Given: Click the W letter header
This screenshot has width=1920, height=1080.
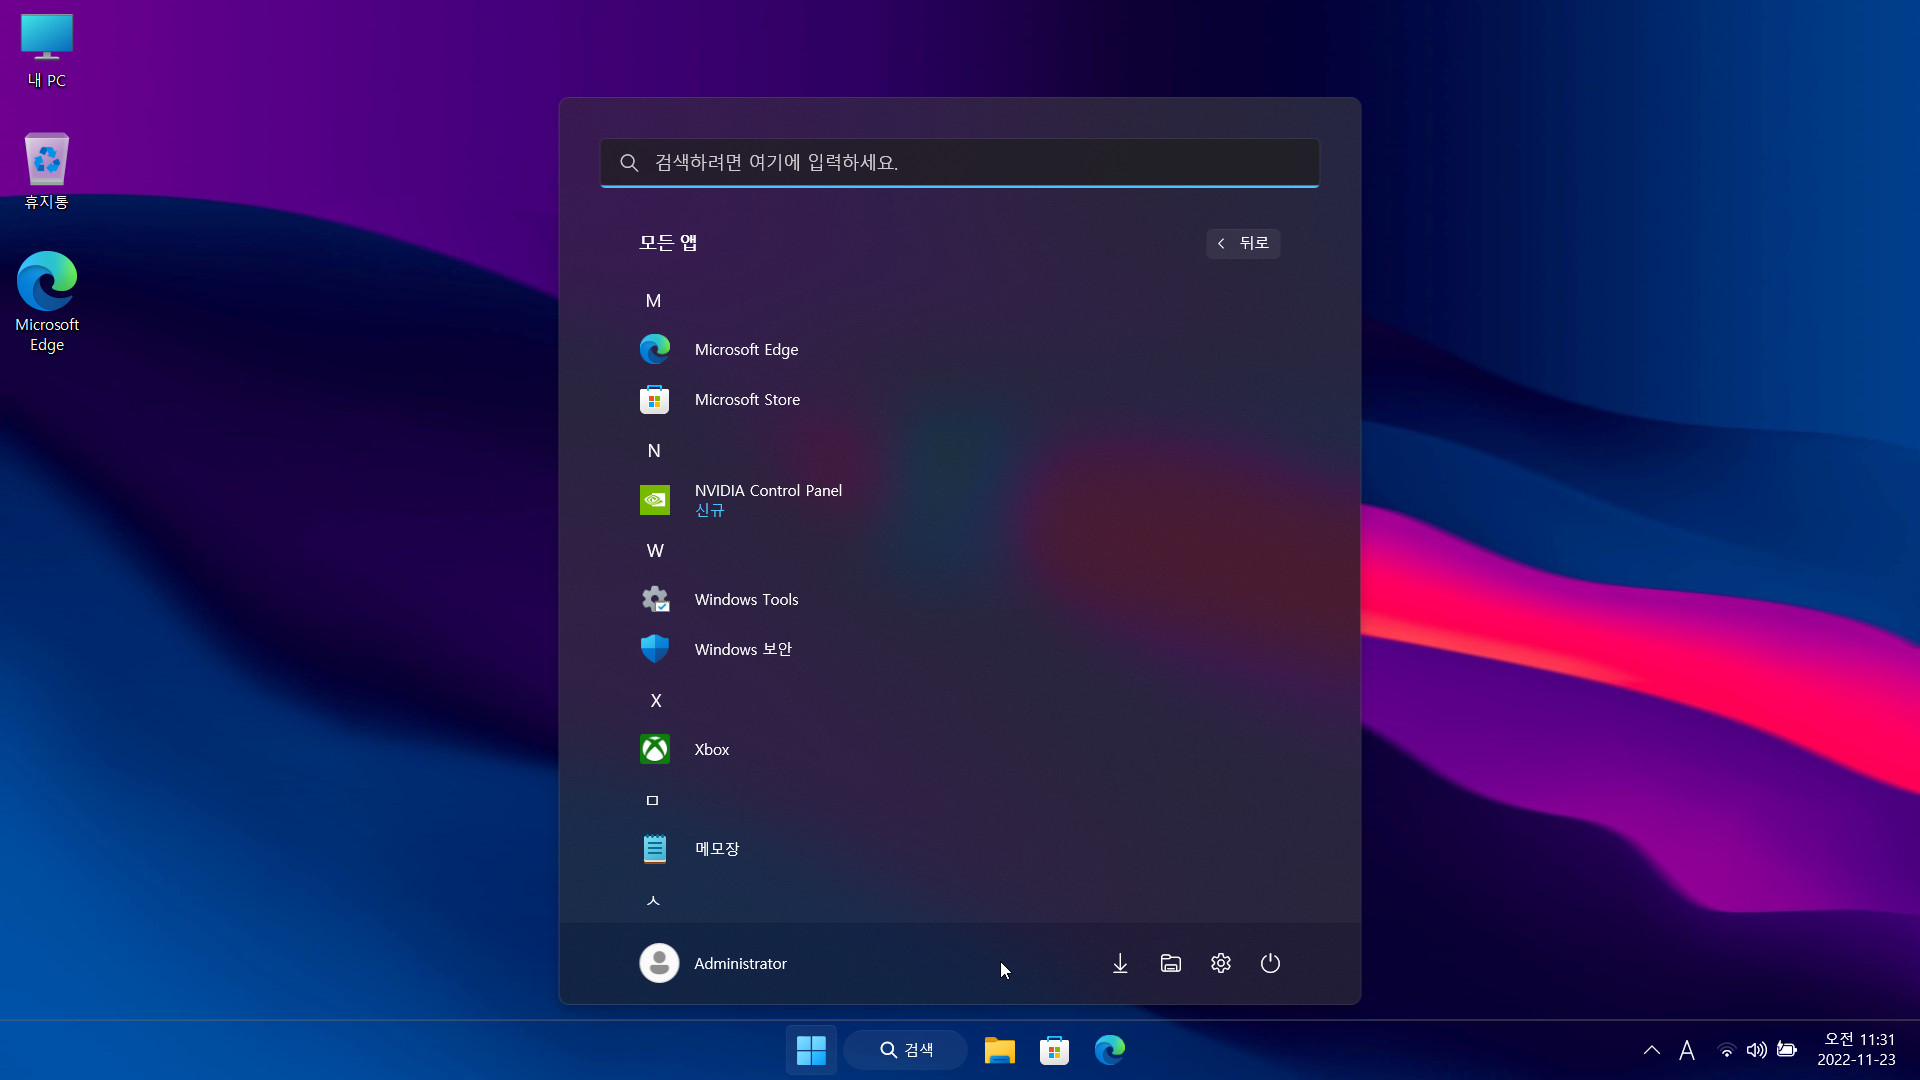Looking at the screenshot, I should (655, 551).
